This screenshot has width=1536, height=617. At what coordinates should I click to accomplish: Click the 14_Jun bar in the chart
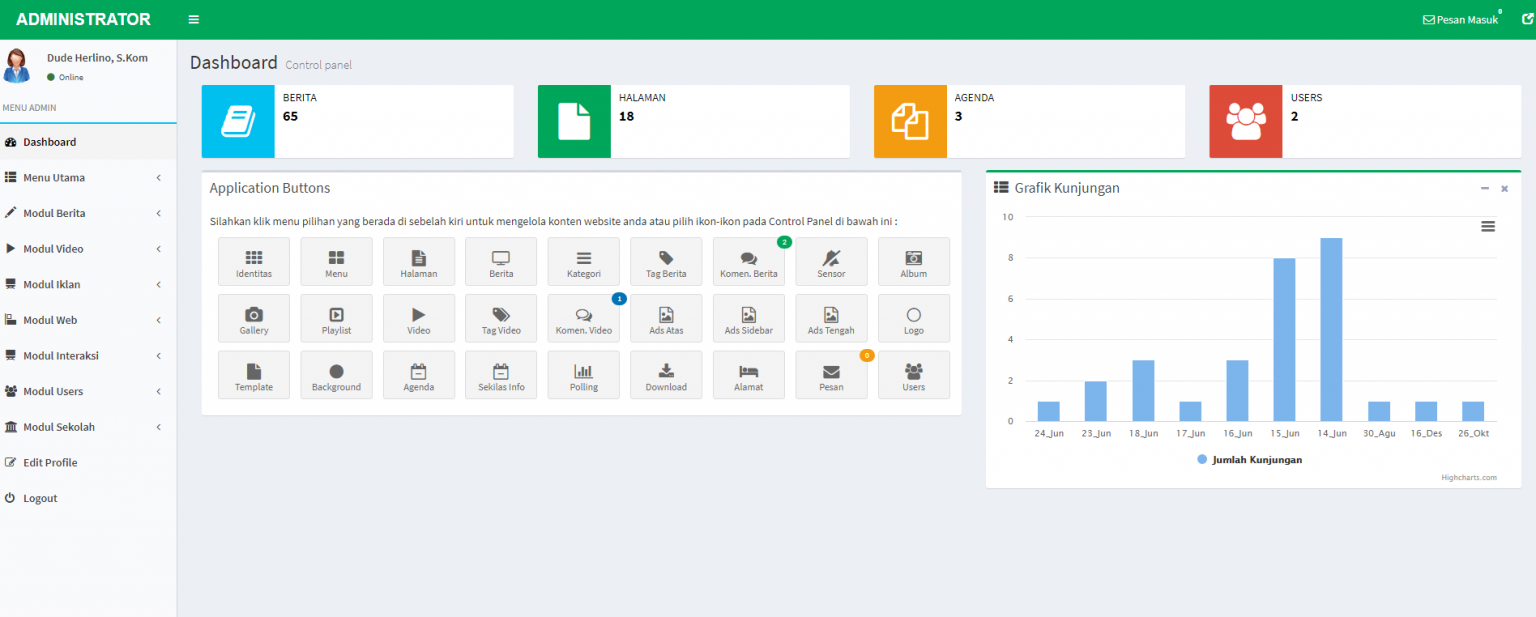1331,330
